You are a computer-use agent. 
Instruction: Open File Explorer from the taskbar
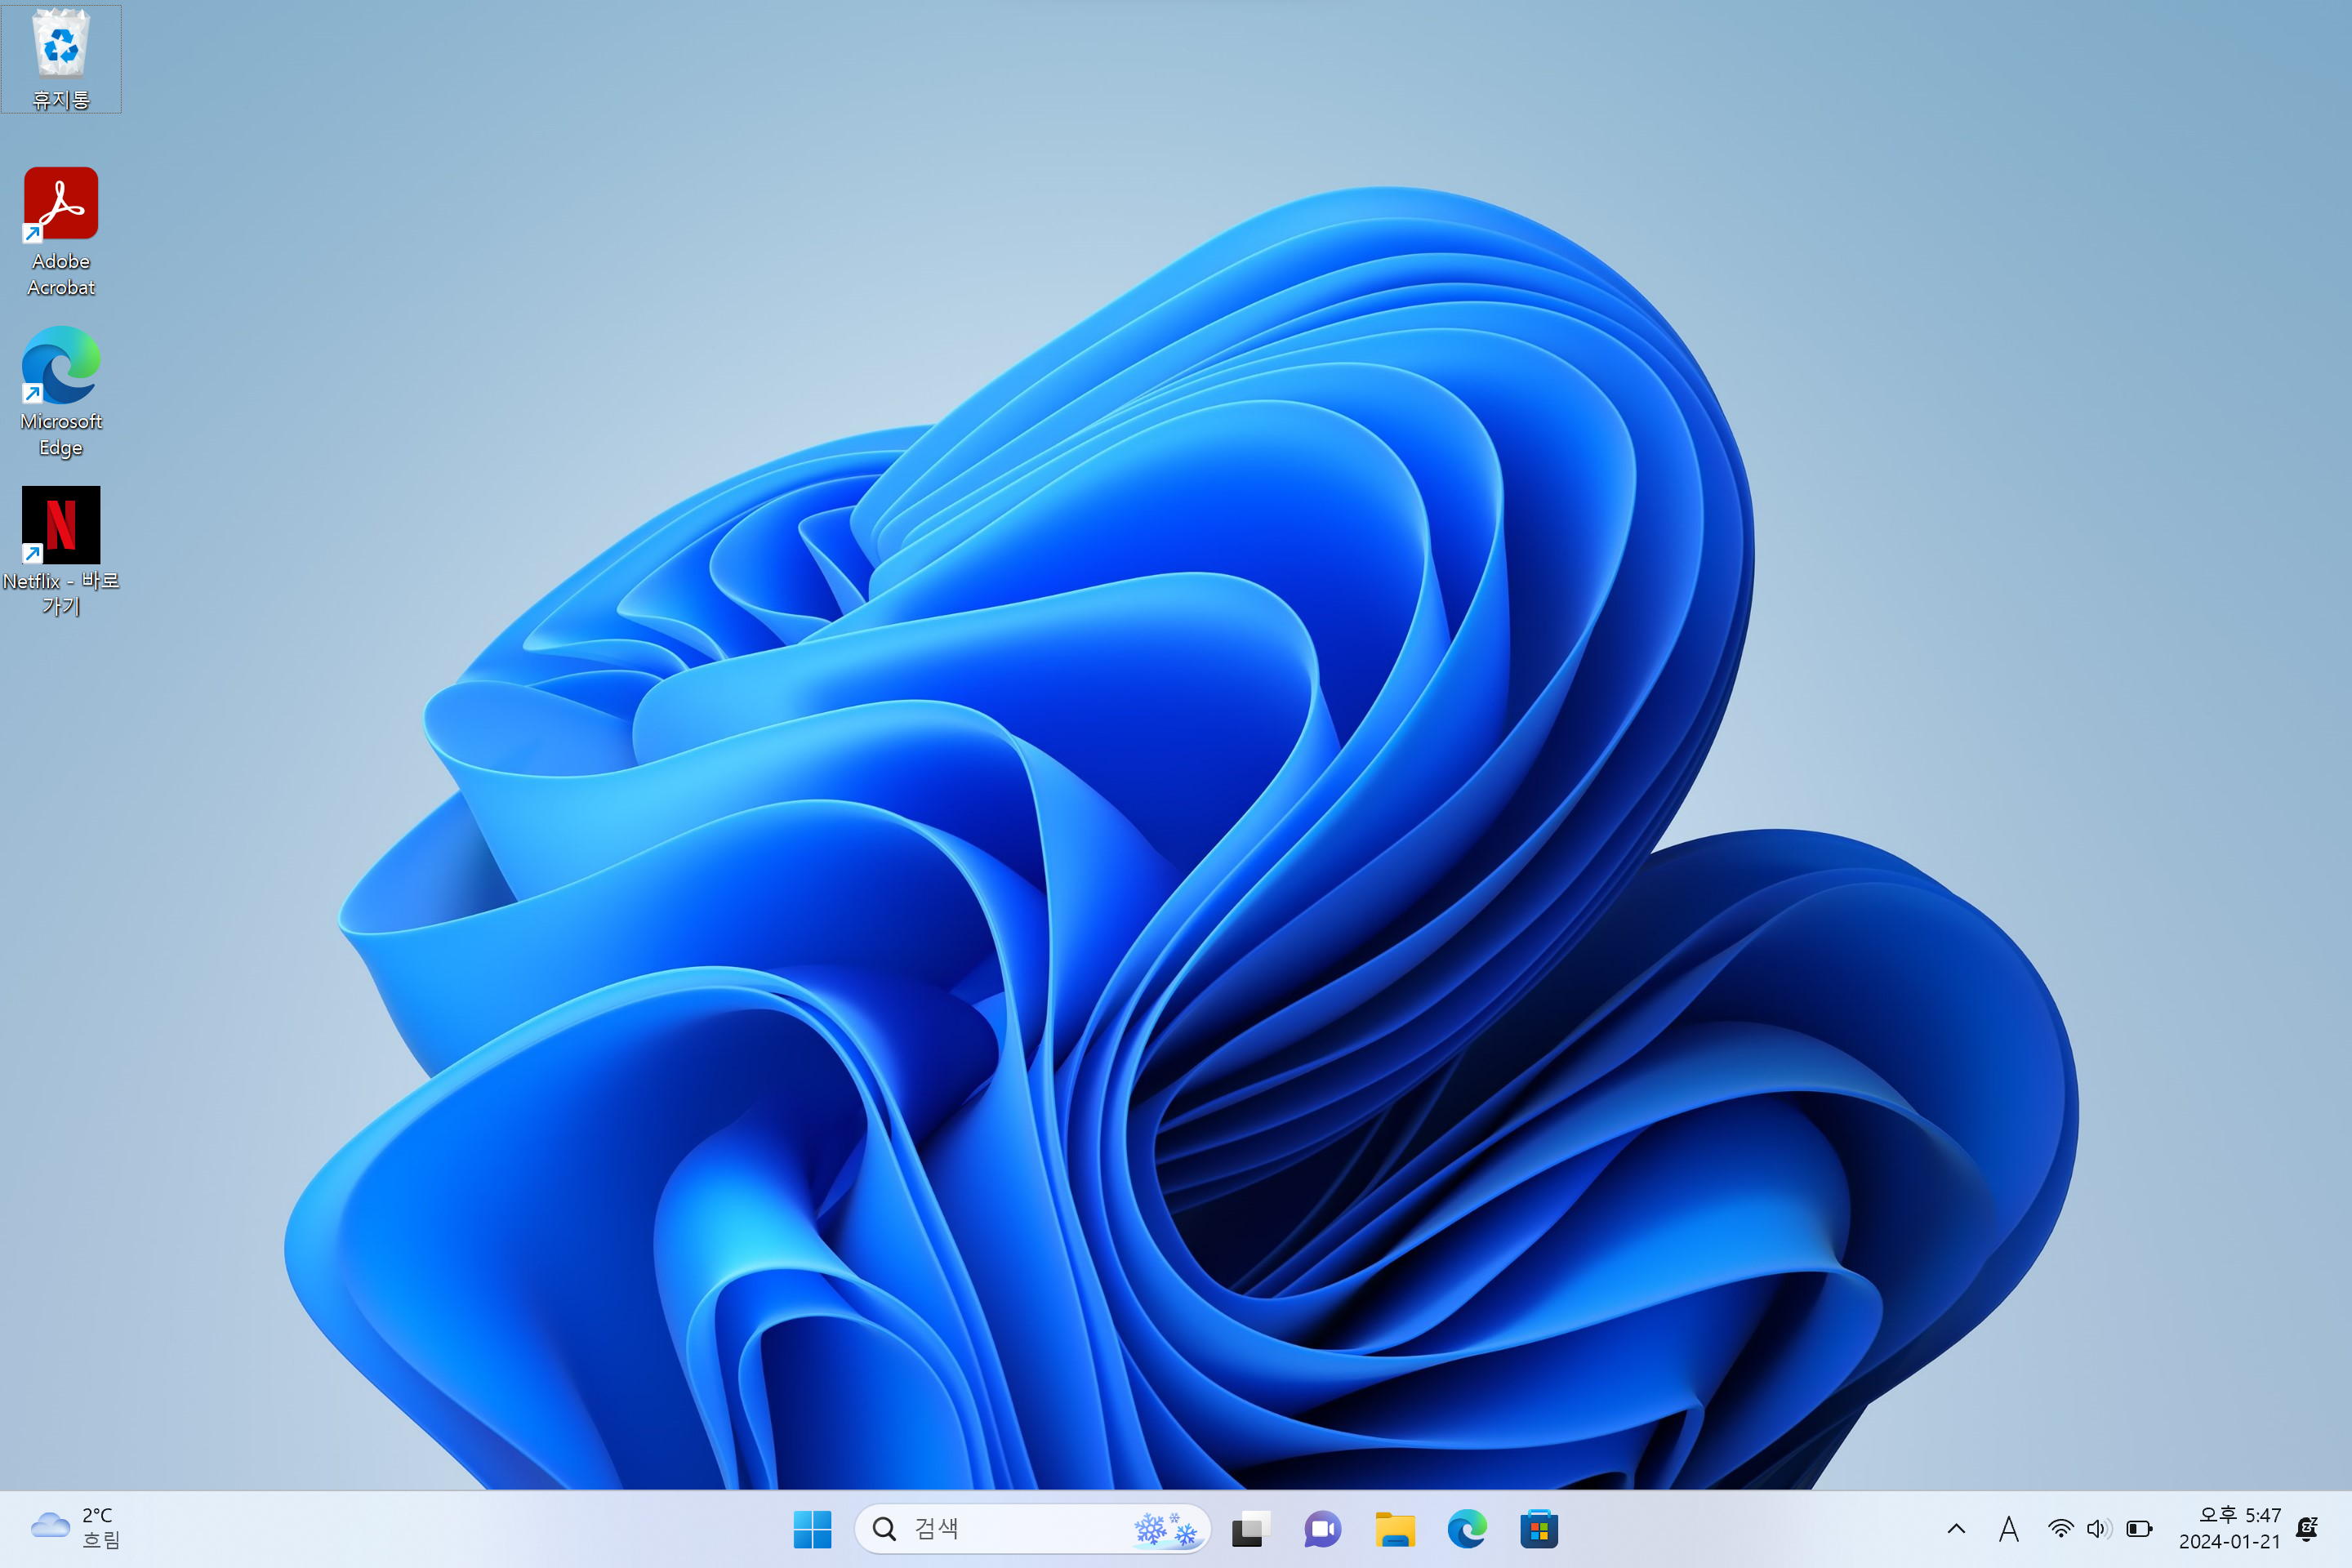(1395, 1528)
